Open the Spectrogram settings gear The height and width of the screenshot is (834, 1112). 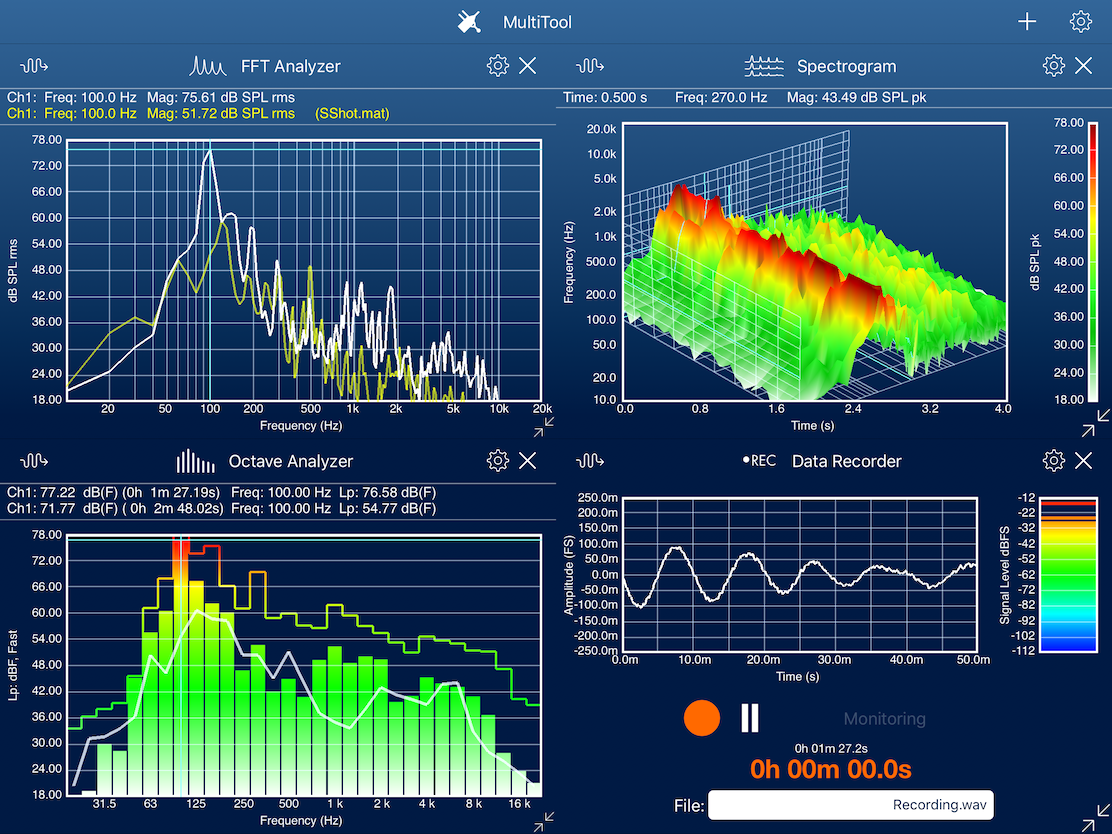click(x=1053, y=65)
